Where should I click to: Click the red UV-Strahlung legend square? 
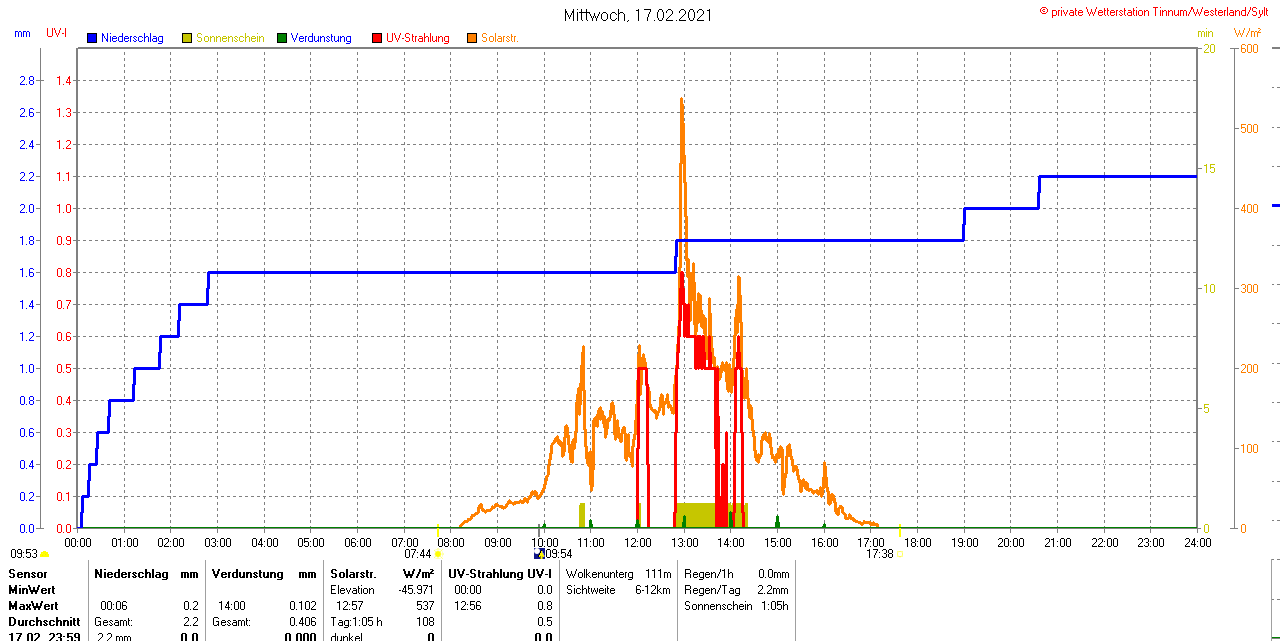pyautogui.click(x=377, y=38)
